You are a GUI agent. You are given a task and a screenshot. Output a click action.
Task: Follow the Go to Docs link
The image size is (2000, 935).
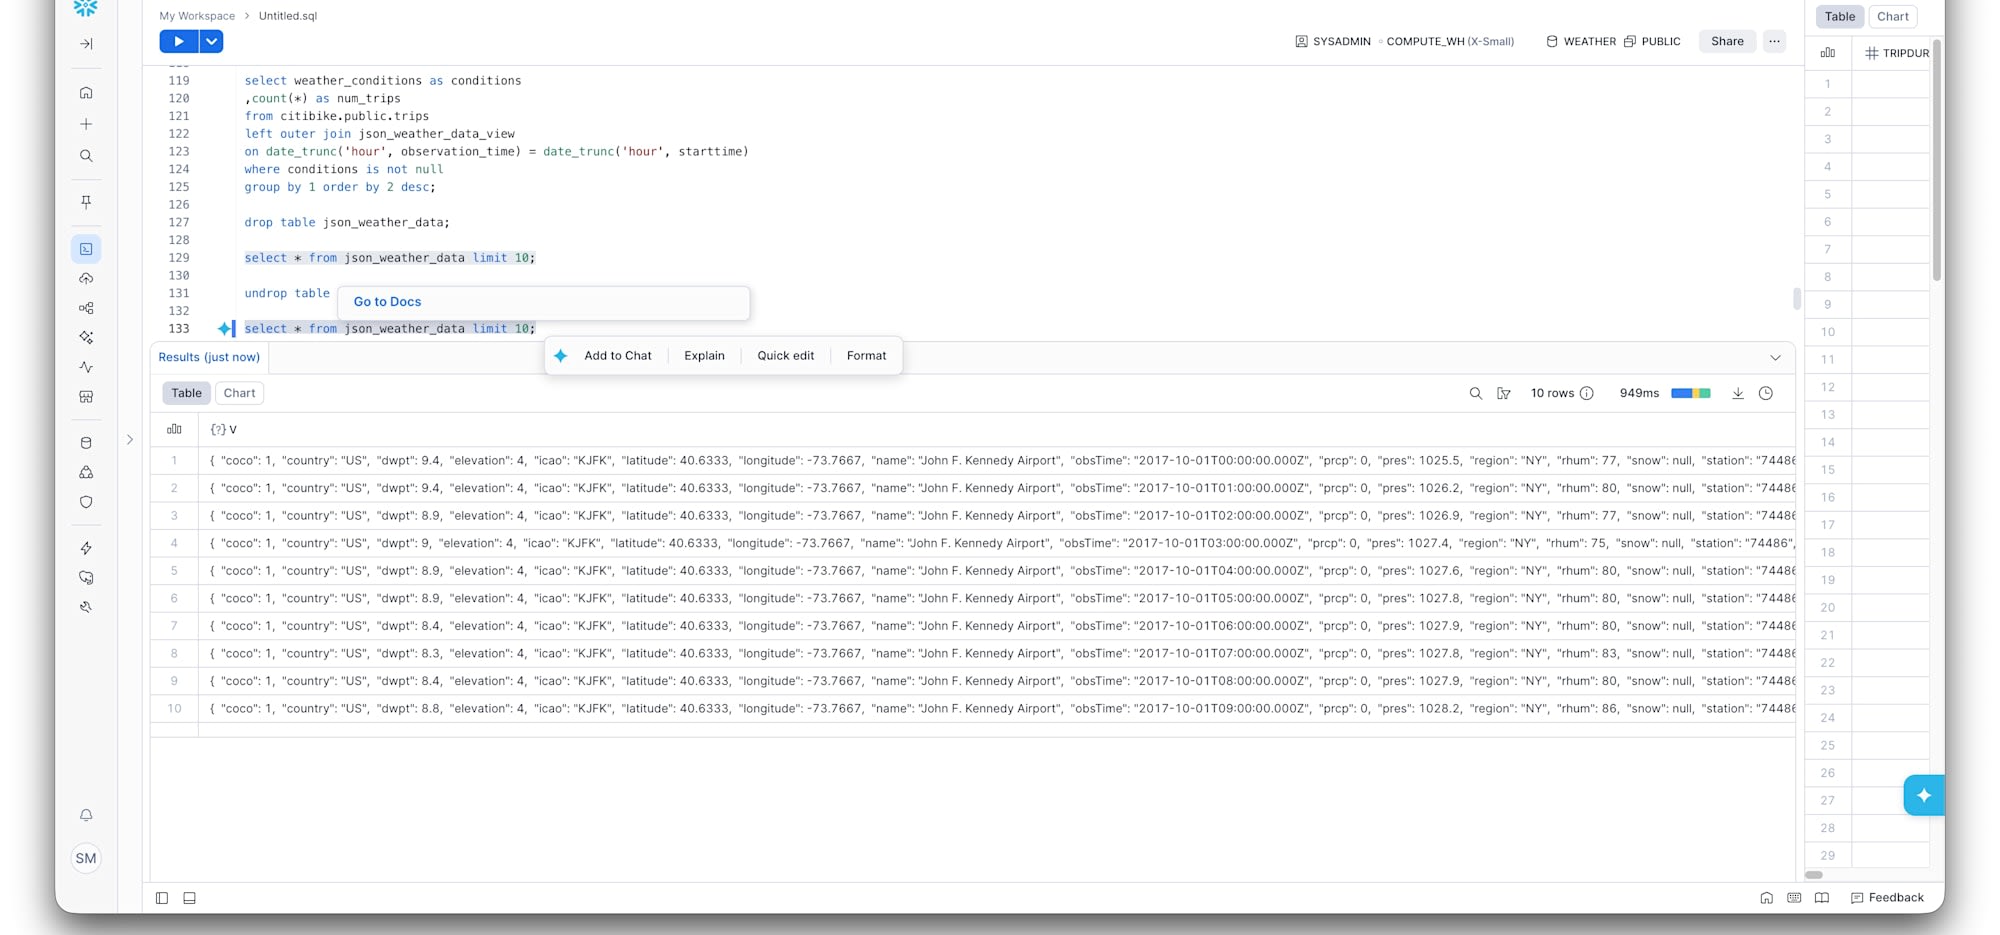[x=387, y=301]
